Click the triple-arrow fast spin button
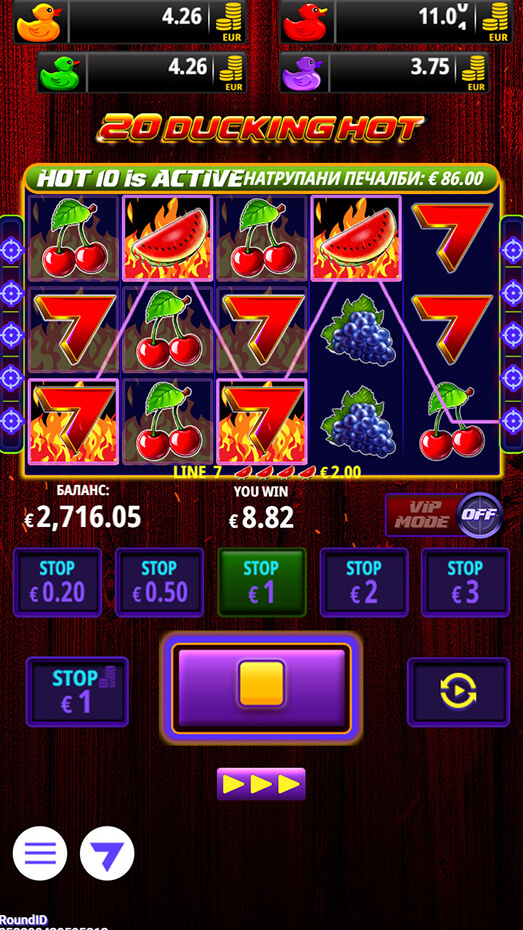The width and height of the screenshot is (523, 930). (x=261, y=784)
